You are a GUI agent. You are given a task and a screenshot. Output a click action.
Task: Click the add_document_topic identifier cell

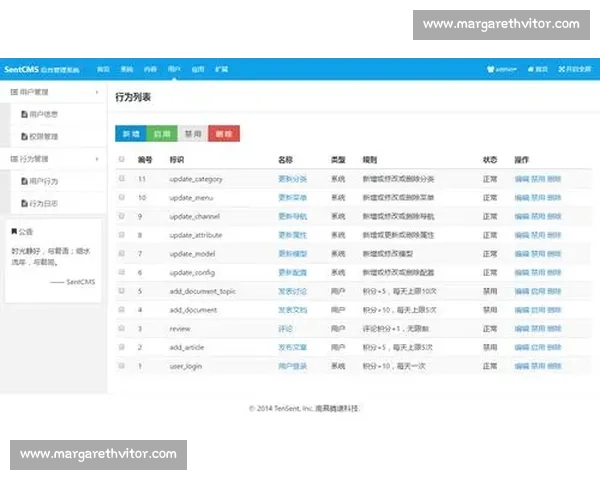[x=202, y=291]
